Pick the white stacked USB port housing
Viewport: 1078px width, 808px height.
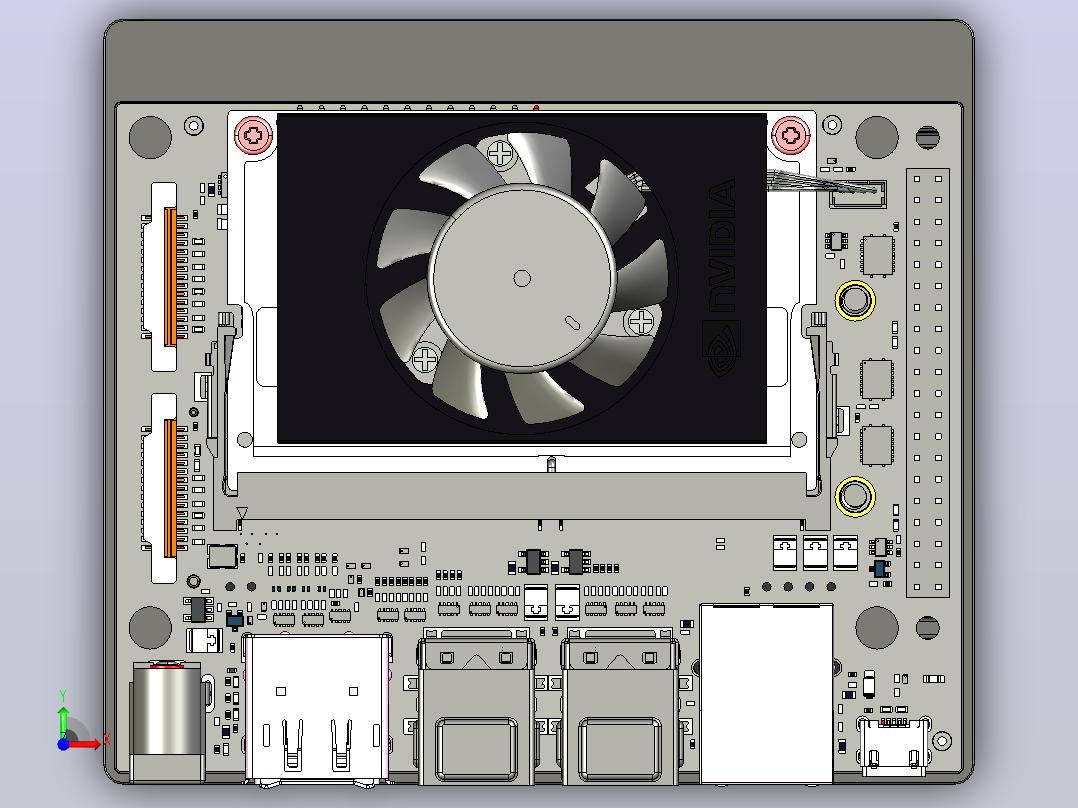(x=318, y=708)
